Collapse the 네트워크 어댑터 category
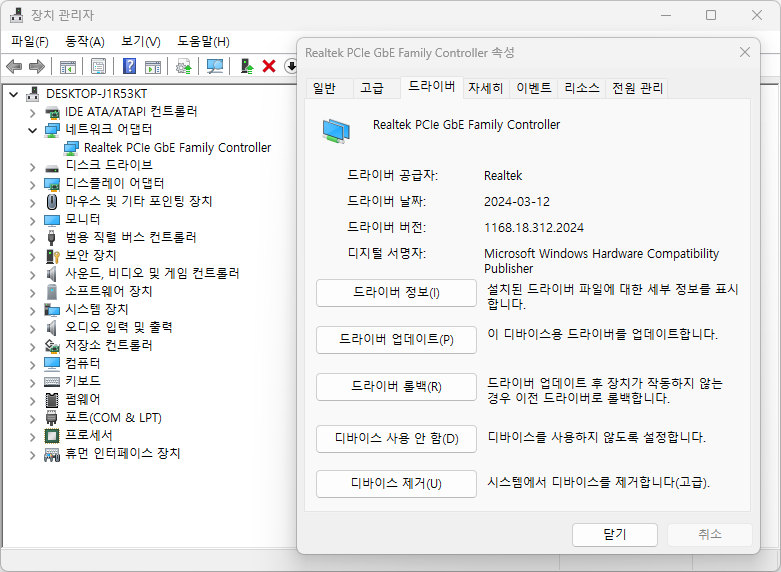Image resolution: width=781 pixels, height=572 pixels. coord(32,131)
